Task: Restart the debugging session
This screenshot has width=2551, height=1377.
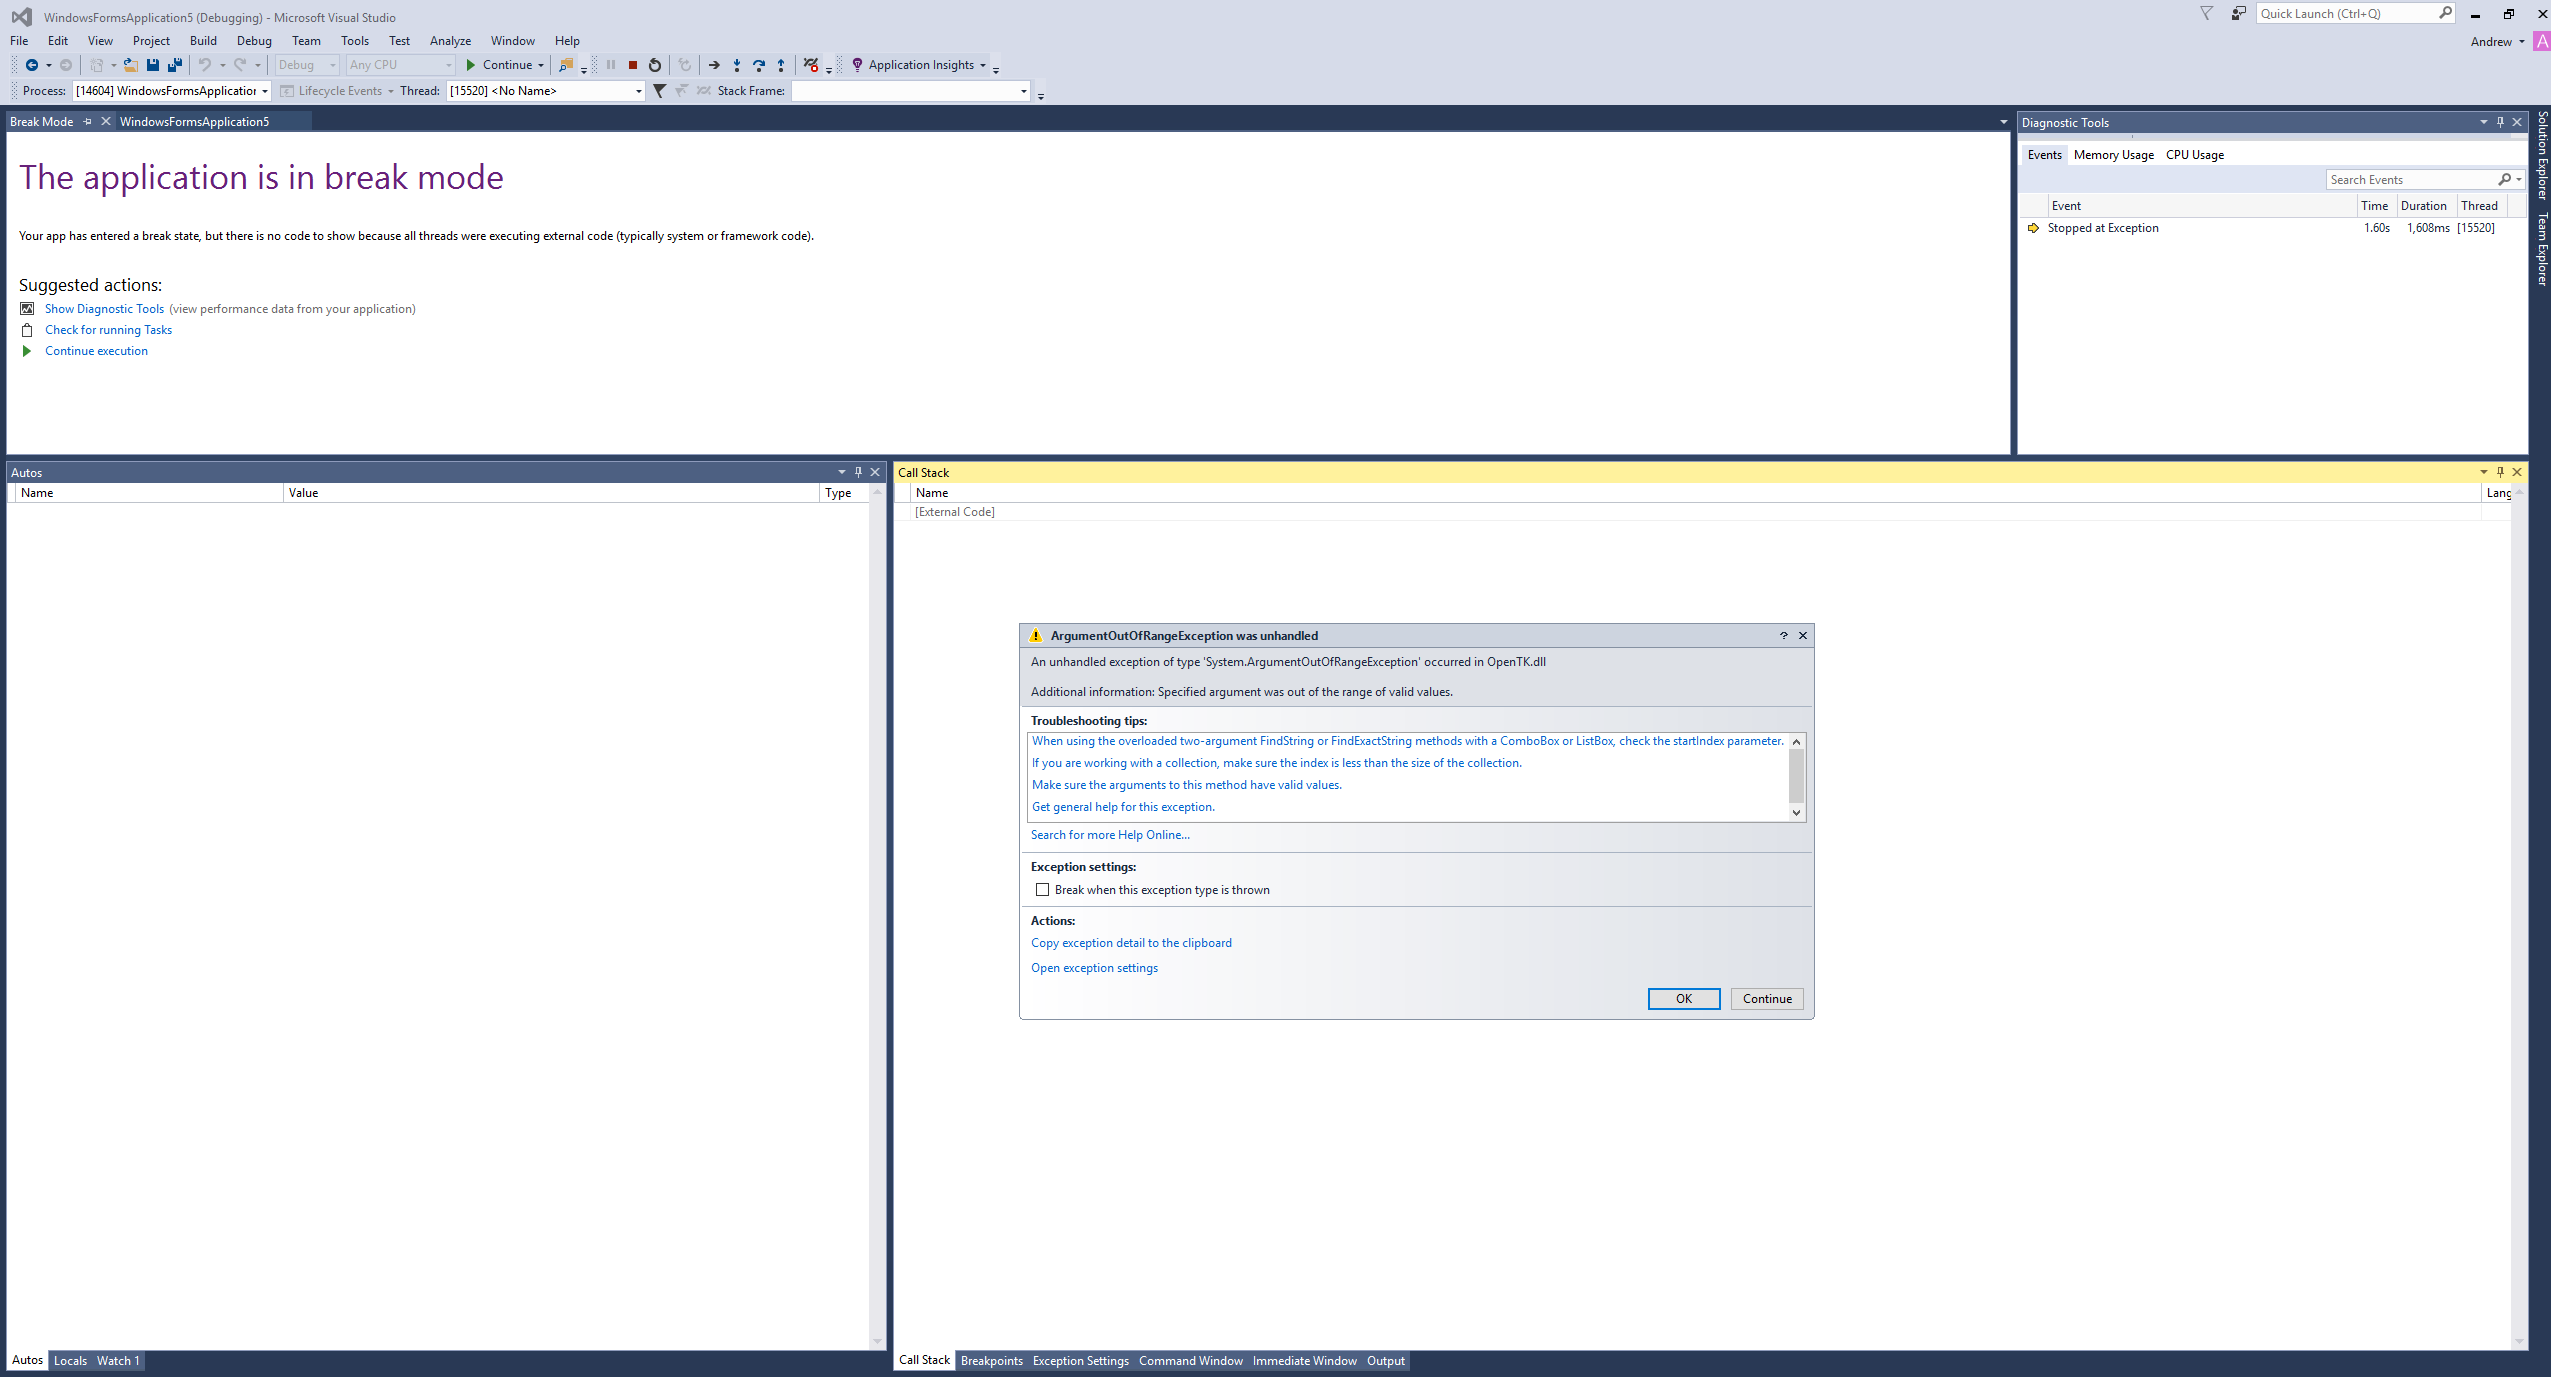Action: click(x=655, y=65)
